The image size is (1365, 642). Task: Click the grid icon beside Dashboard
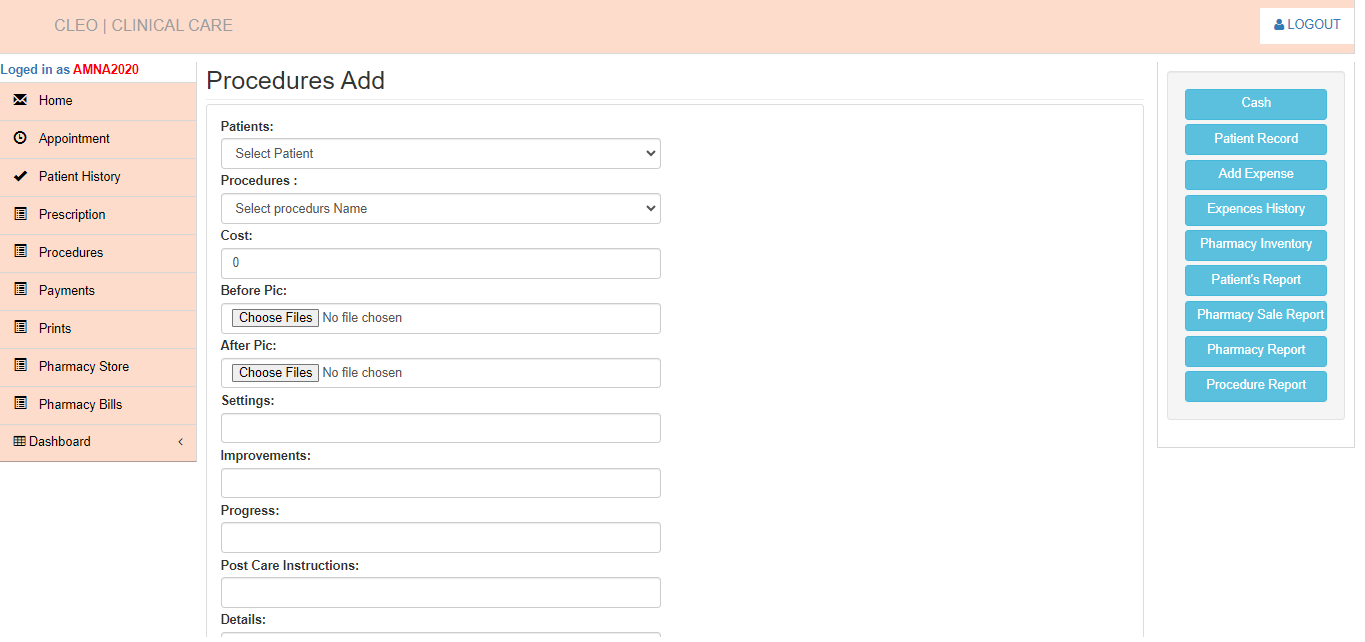click(19, 441)
